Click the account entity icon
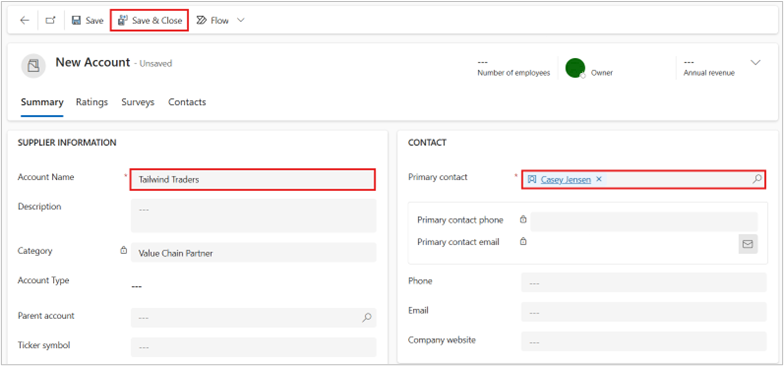This screenshot has height=366, width=784. coord(34,66)
